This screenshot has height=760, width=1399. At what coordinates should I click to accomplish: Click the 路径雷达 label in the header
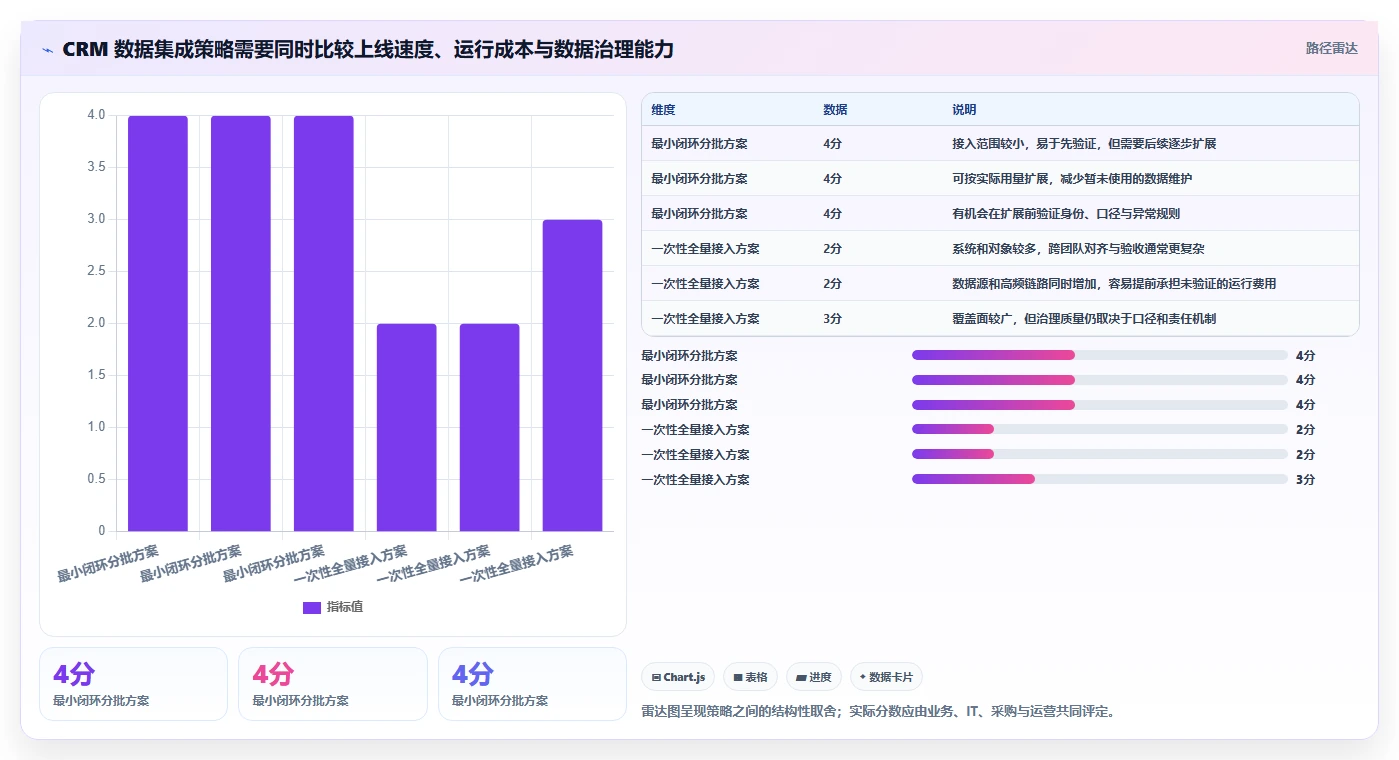(1331, 48)
